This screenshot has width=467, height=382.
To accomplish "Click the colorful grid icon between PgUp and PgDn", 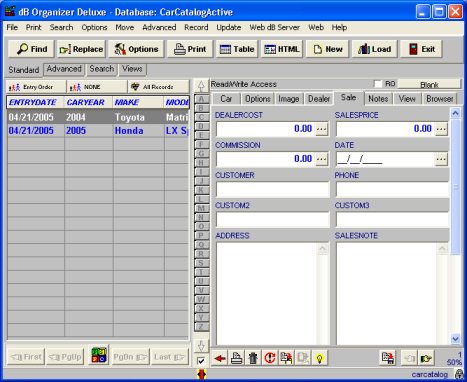I will click(x=99, y=355).
